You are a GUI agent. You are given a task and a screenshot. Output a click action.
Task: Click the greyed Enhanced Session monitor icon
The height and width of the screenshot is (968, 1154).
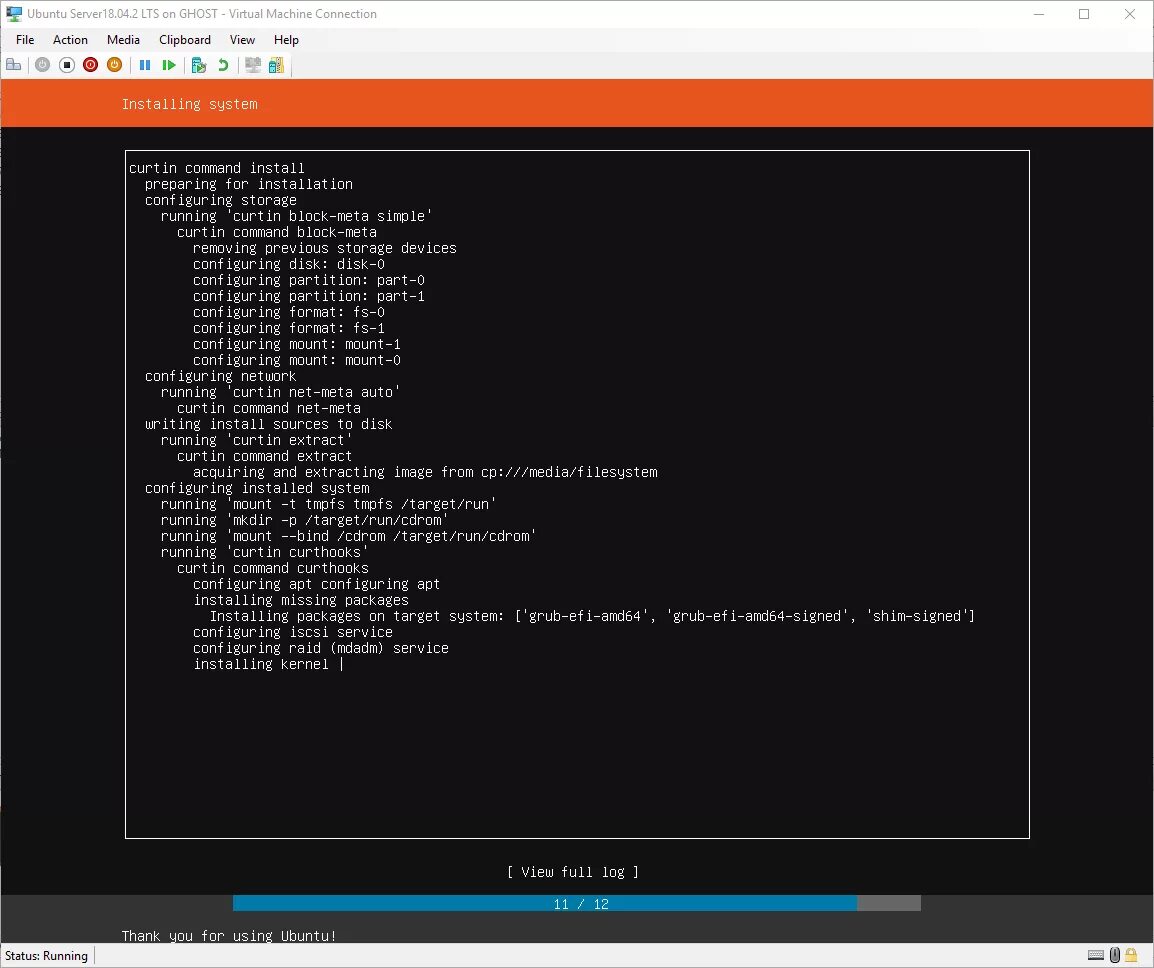point(252,65)
